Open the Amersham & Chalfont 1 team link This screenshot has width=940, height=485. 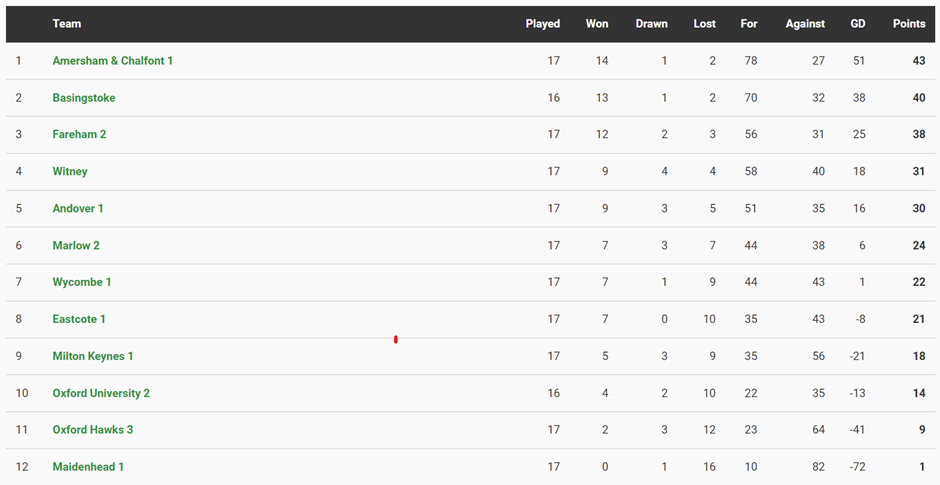pyautogui.click(x=112, y=61)
